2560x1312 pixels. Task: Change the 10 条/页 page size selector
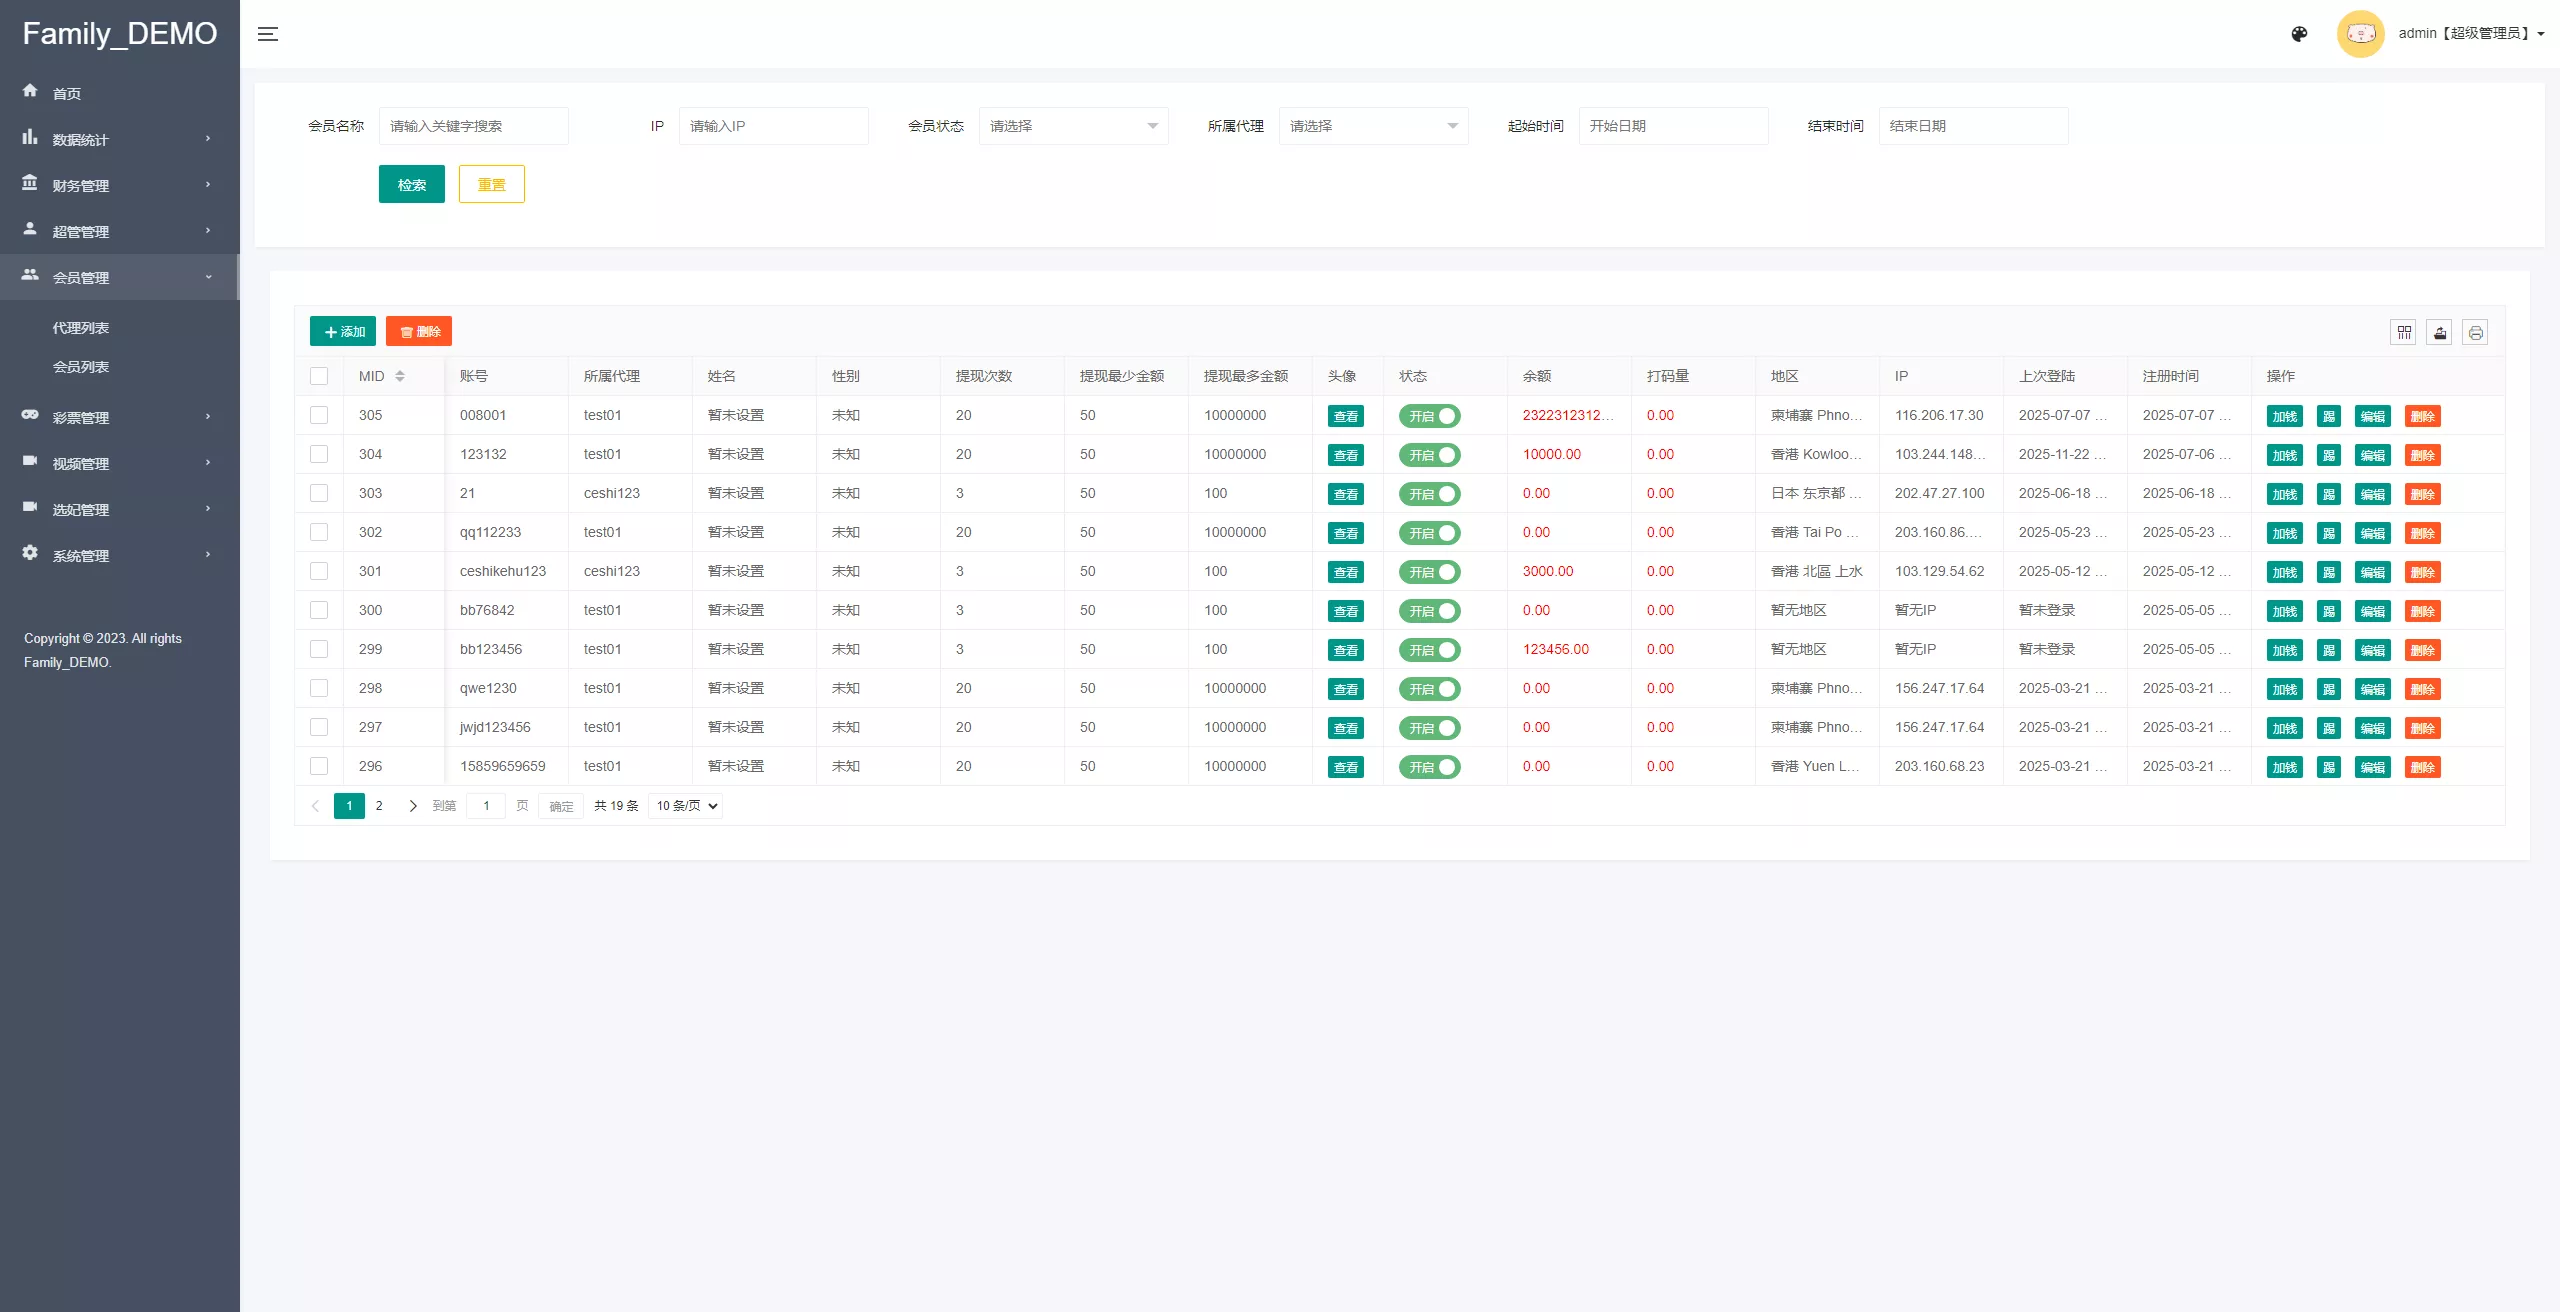click(686, 806)
